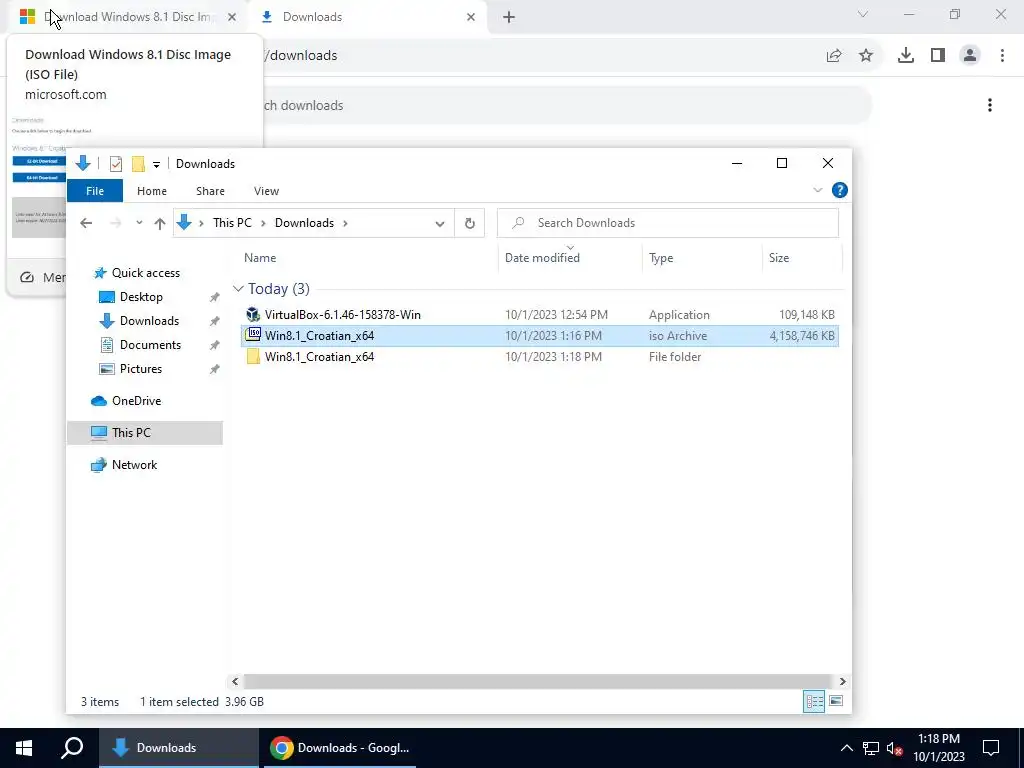The height and width of the screenshot is (768, 1024).
Task: Select the Win8.1_Croatian_x64 File folder row
Action: [539, 357]
